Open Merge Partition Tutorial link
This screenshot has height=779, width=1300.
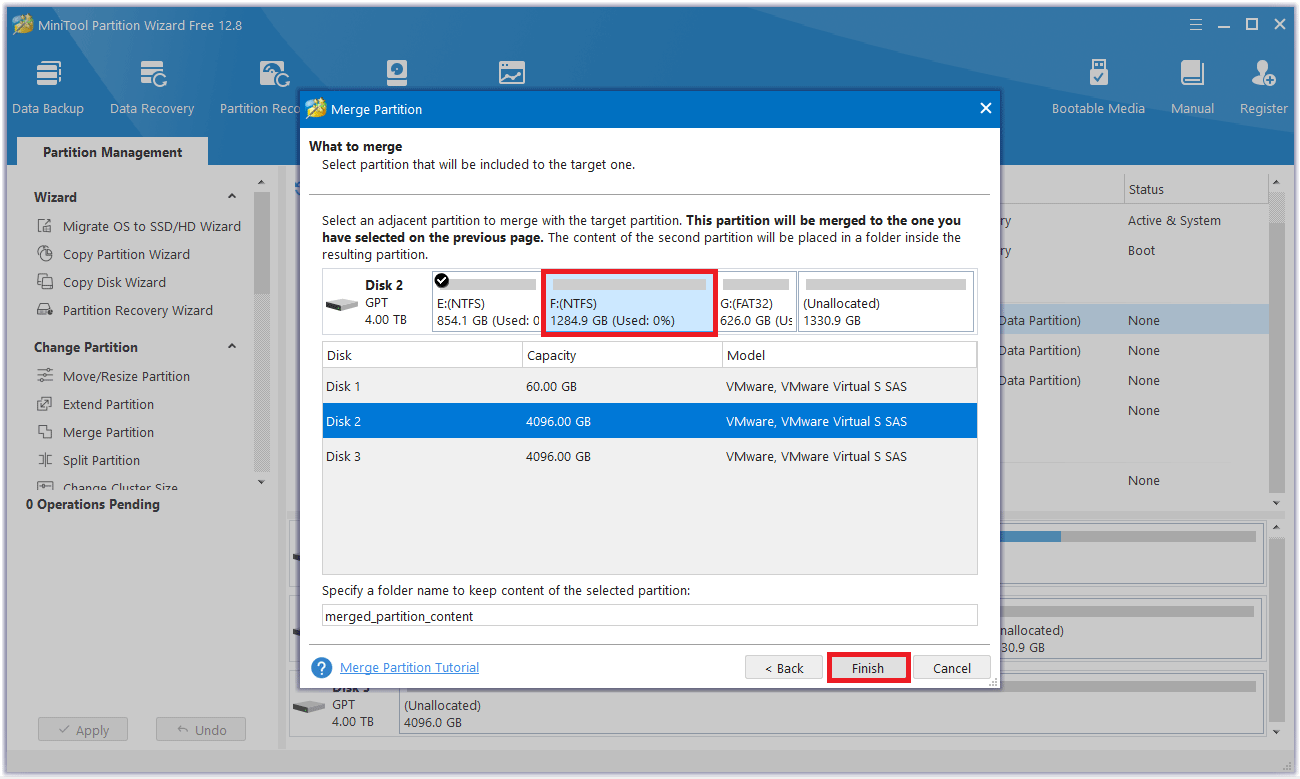coord(409,668)
